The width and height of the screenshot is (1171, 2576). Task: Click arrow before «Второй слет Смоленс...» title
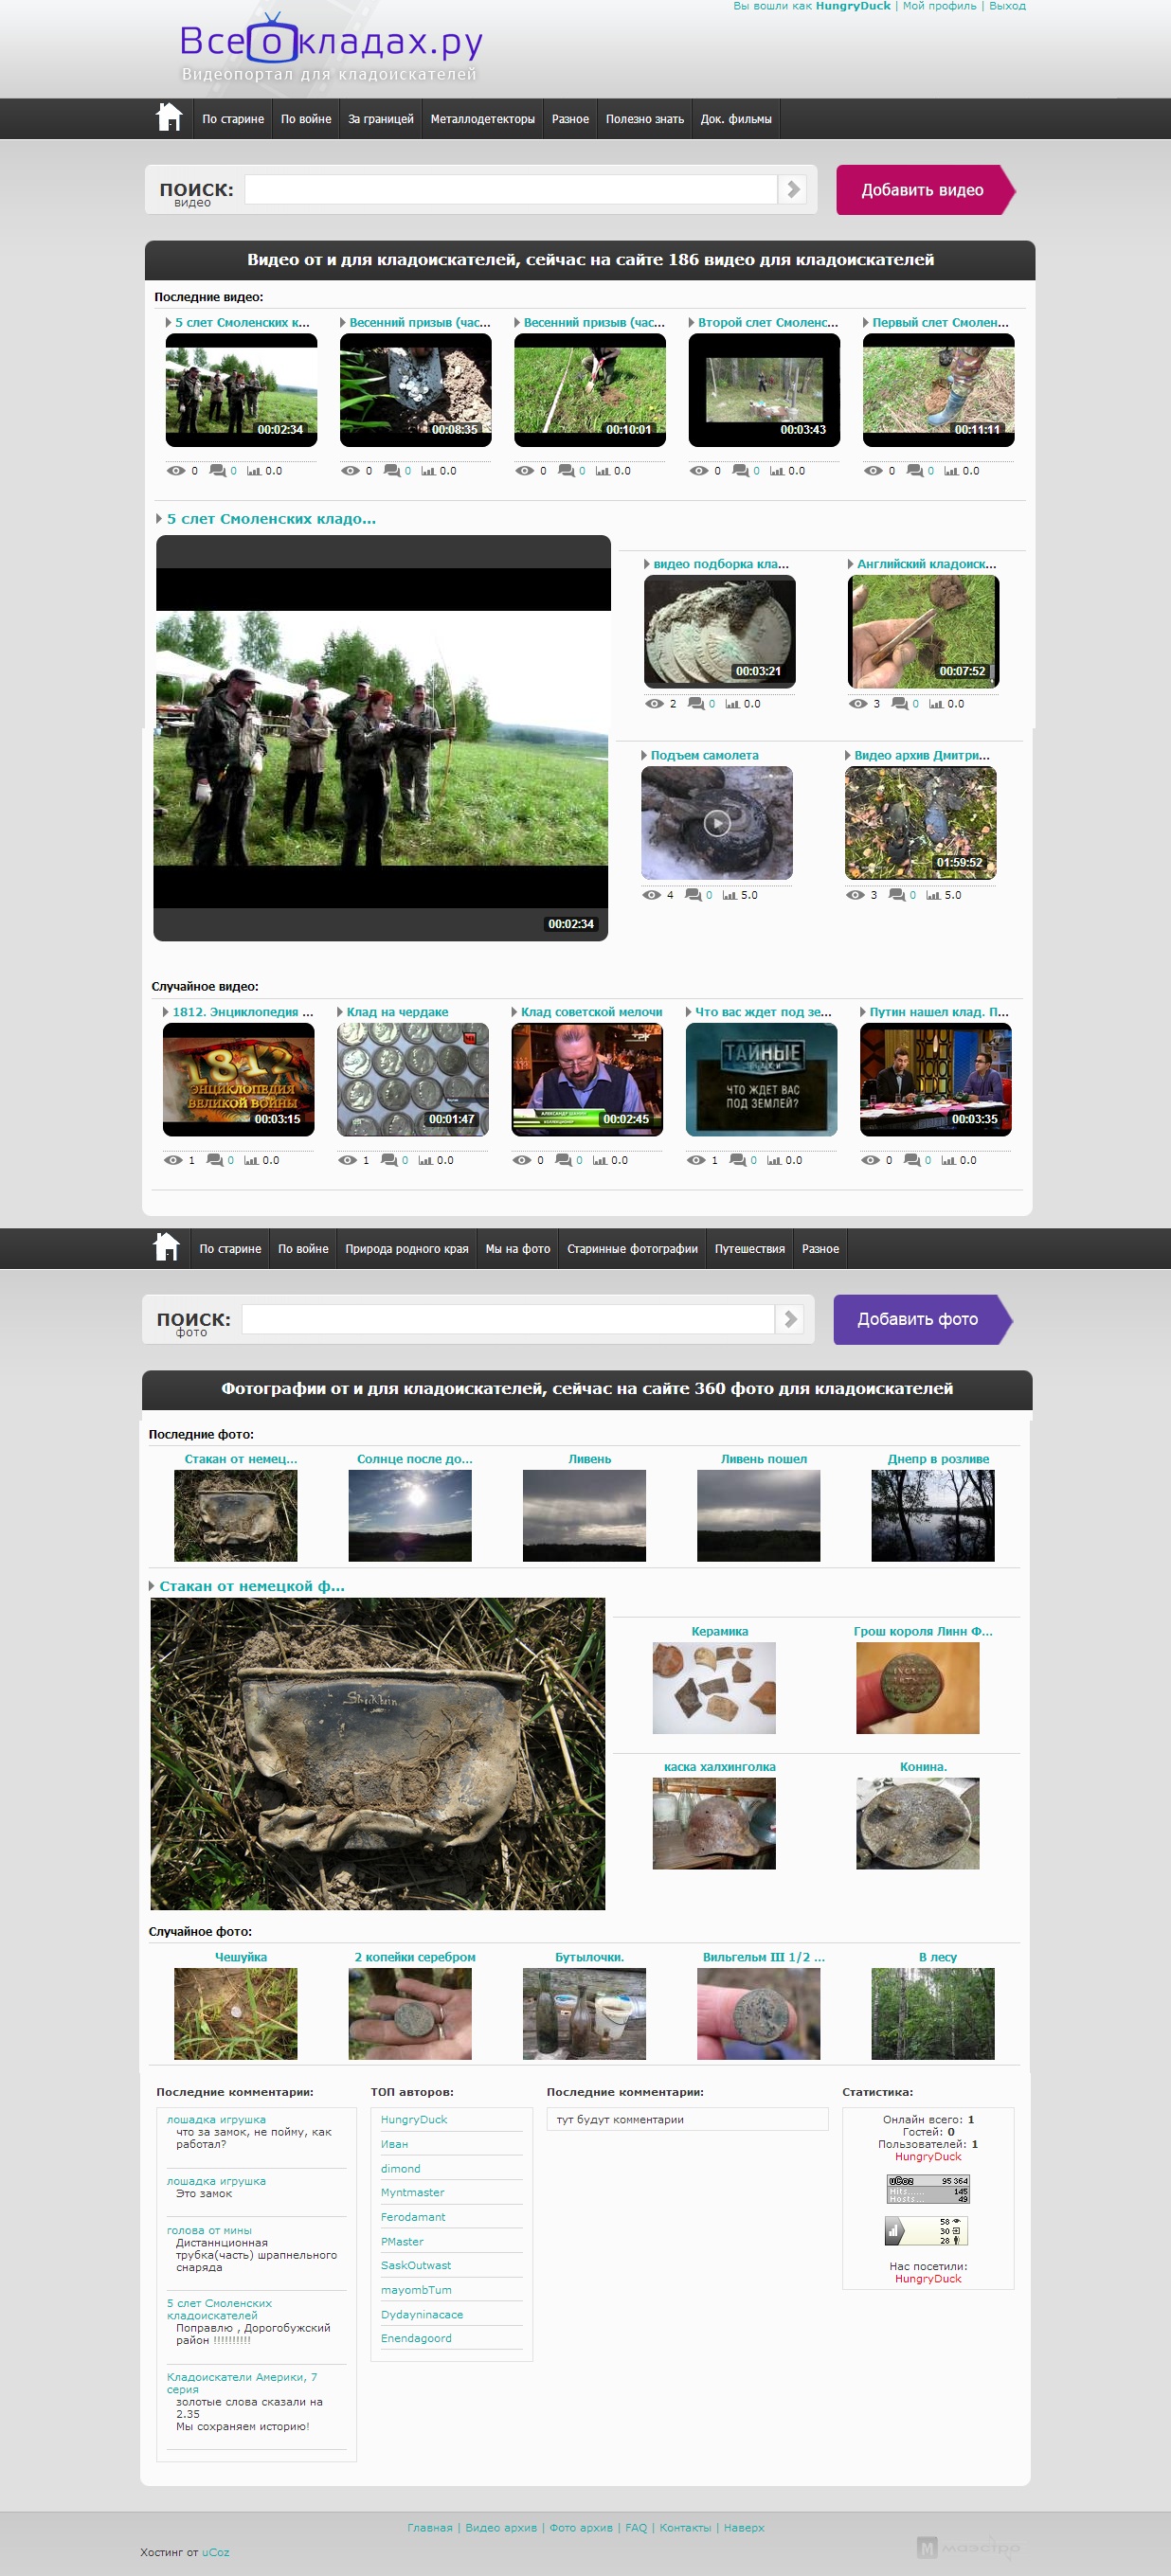[691, 322]
